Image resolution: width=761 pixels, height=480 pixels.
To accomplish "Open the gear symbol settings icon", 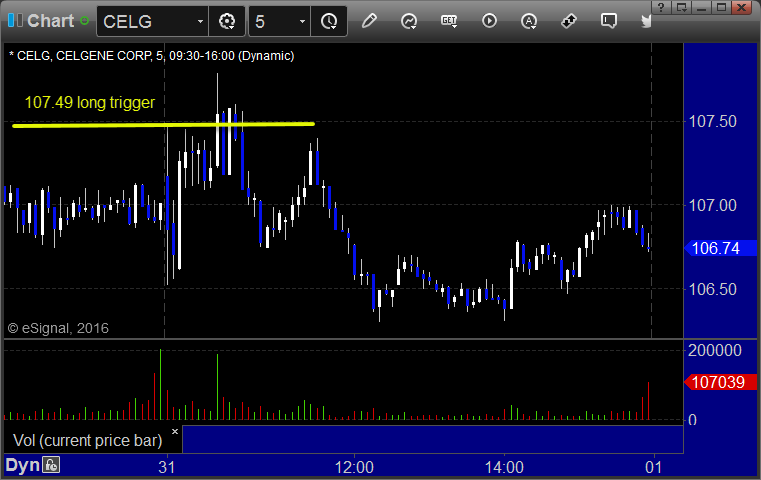I will click(227, 21).
